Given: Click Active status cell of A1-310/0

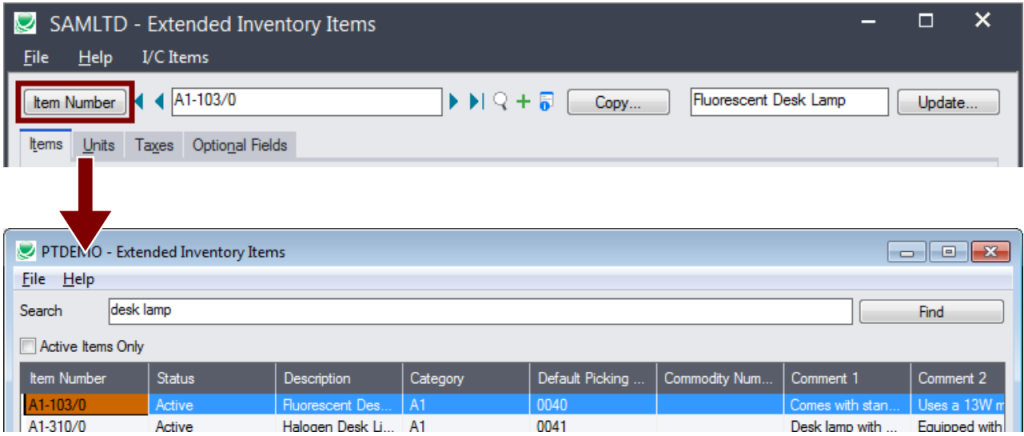Looking at the screenshot, I should [x=212, y=425].
